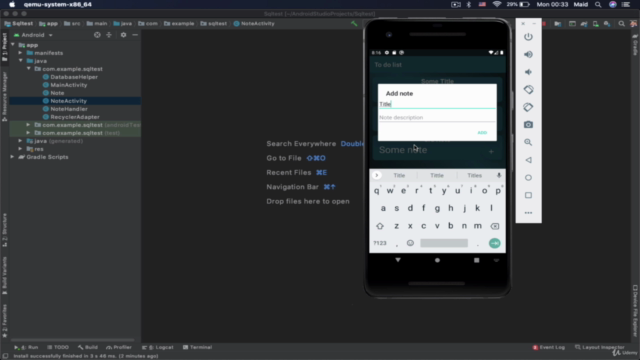Expand the res folder
The image size is (640, 360).
(20, 149)
